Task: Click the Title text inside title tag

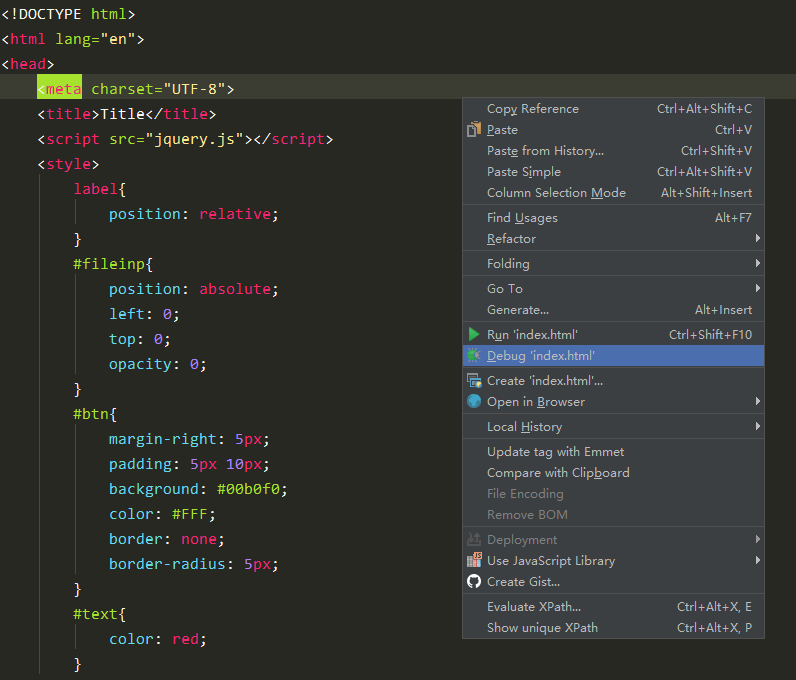Action: tap(122, 114)
